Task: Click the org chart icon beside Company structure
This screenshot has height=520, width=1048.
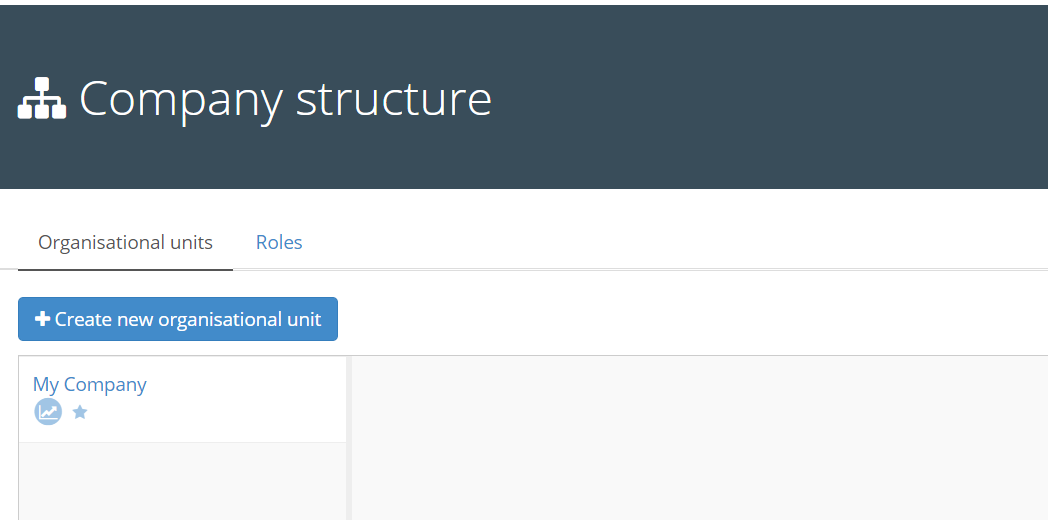Action: [x=42, y=98]
